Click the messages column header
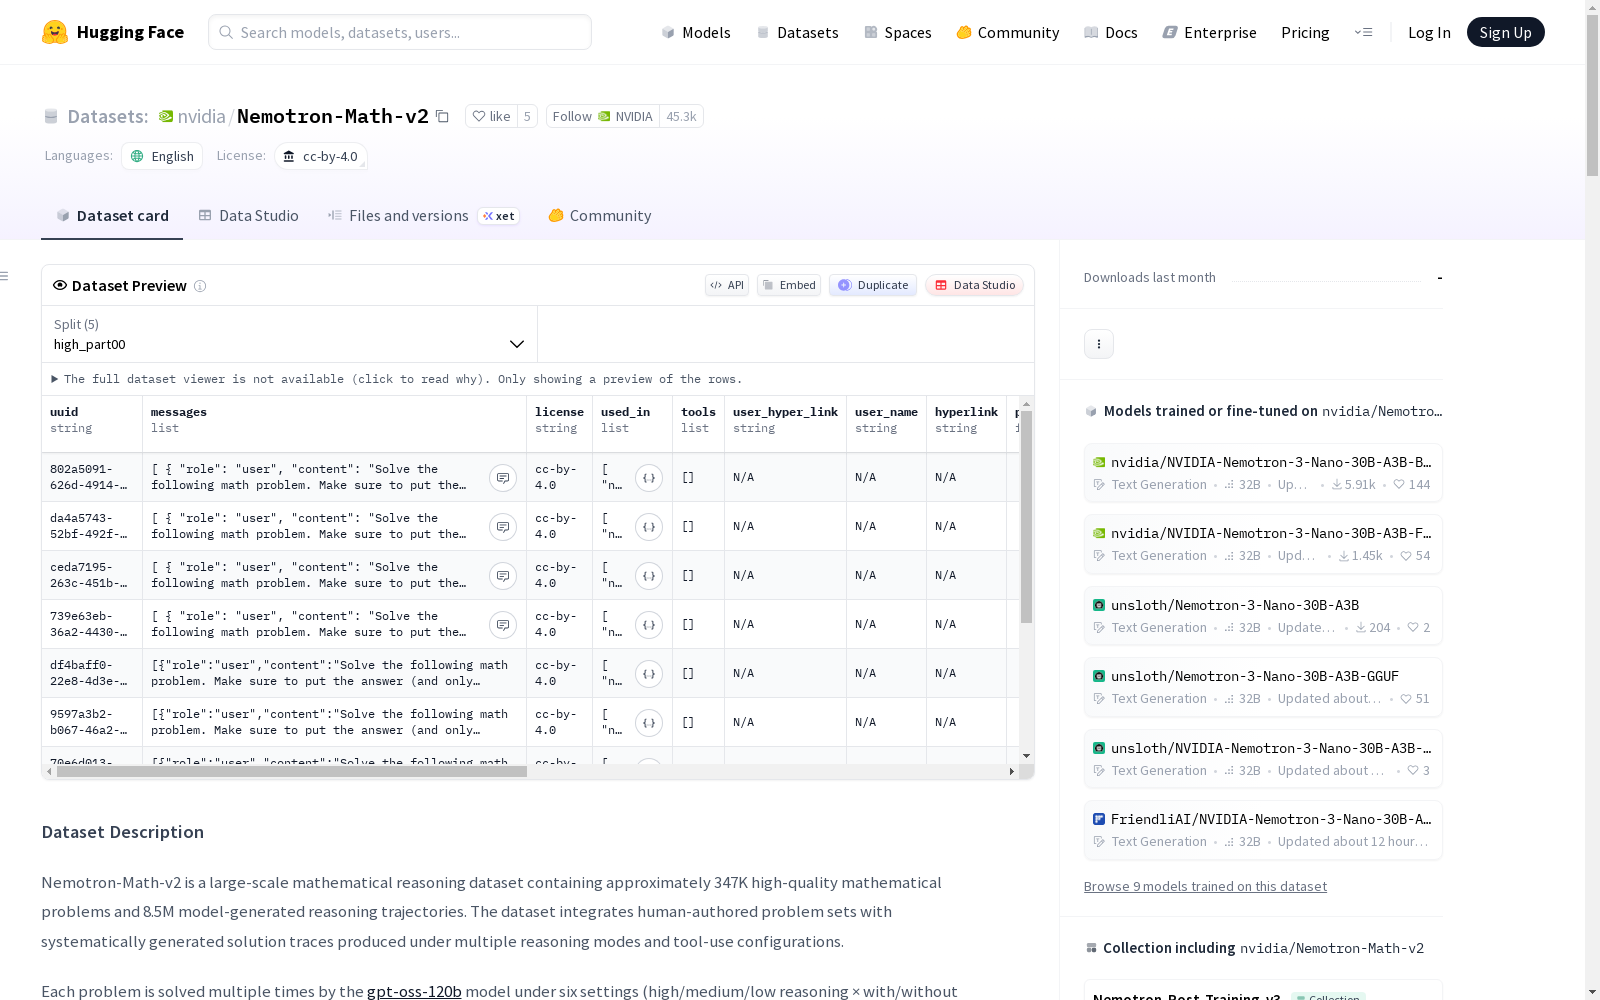Screen dimensions: 1600x1000 (335, 424)
